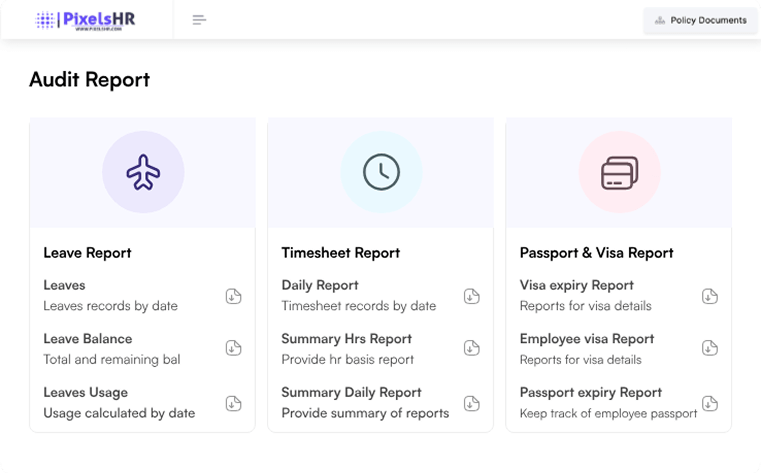Download the Leaves report file
The height and width of the screenshot is (473, 761).
[233, 295]
